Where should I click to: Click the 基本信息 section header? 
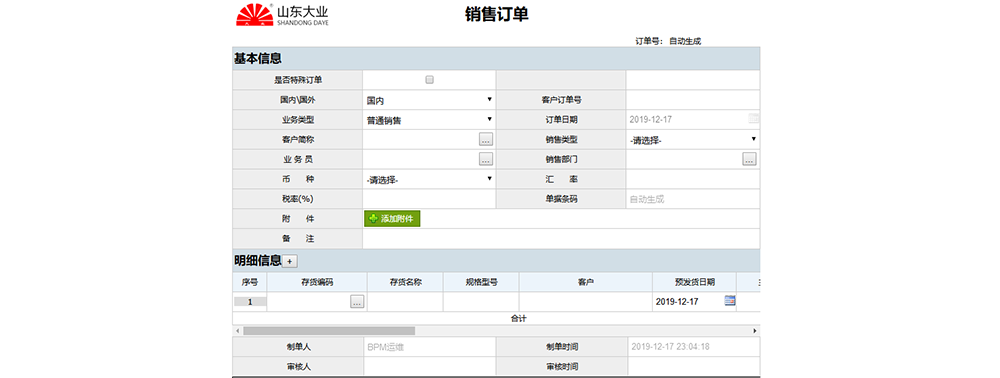pos(496,59)
